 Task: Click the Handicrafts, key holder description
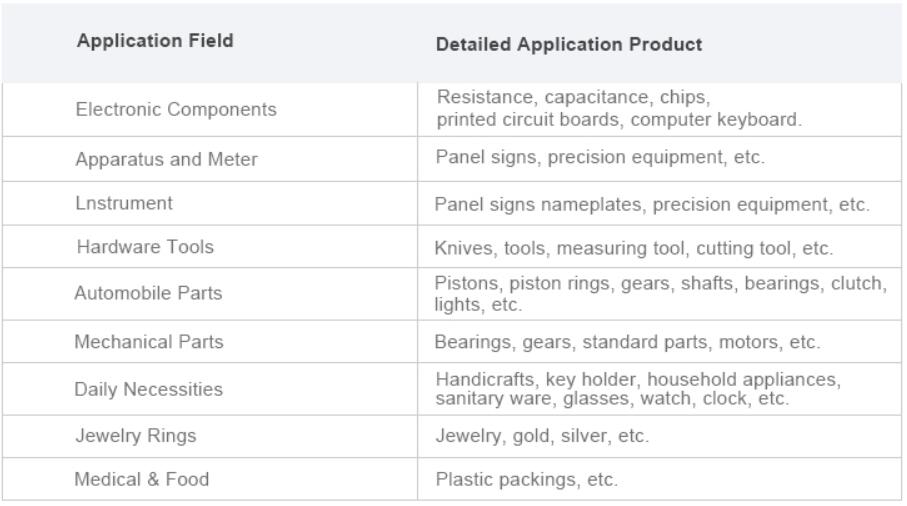tap(638, 389)
